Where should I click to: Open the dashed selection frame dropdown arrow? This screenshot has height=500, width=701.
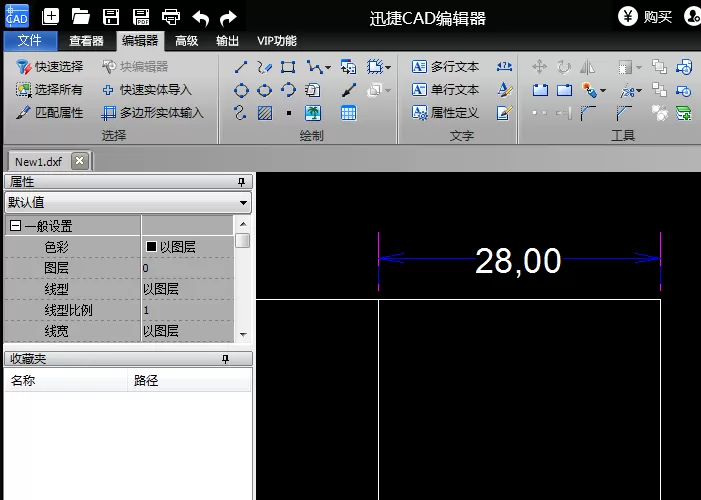tap(388, 68)
